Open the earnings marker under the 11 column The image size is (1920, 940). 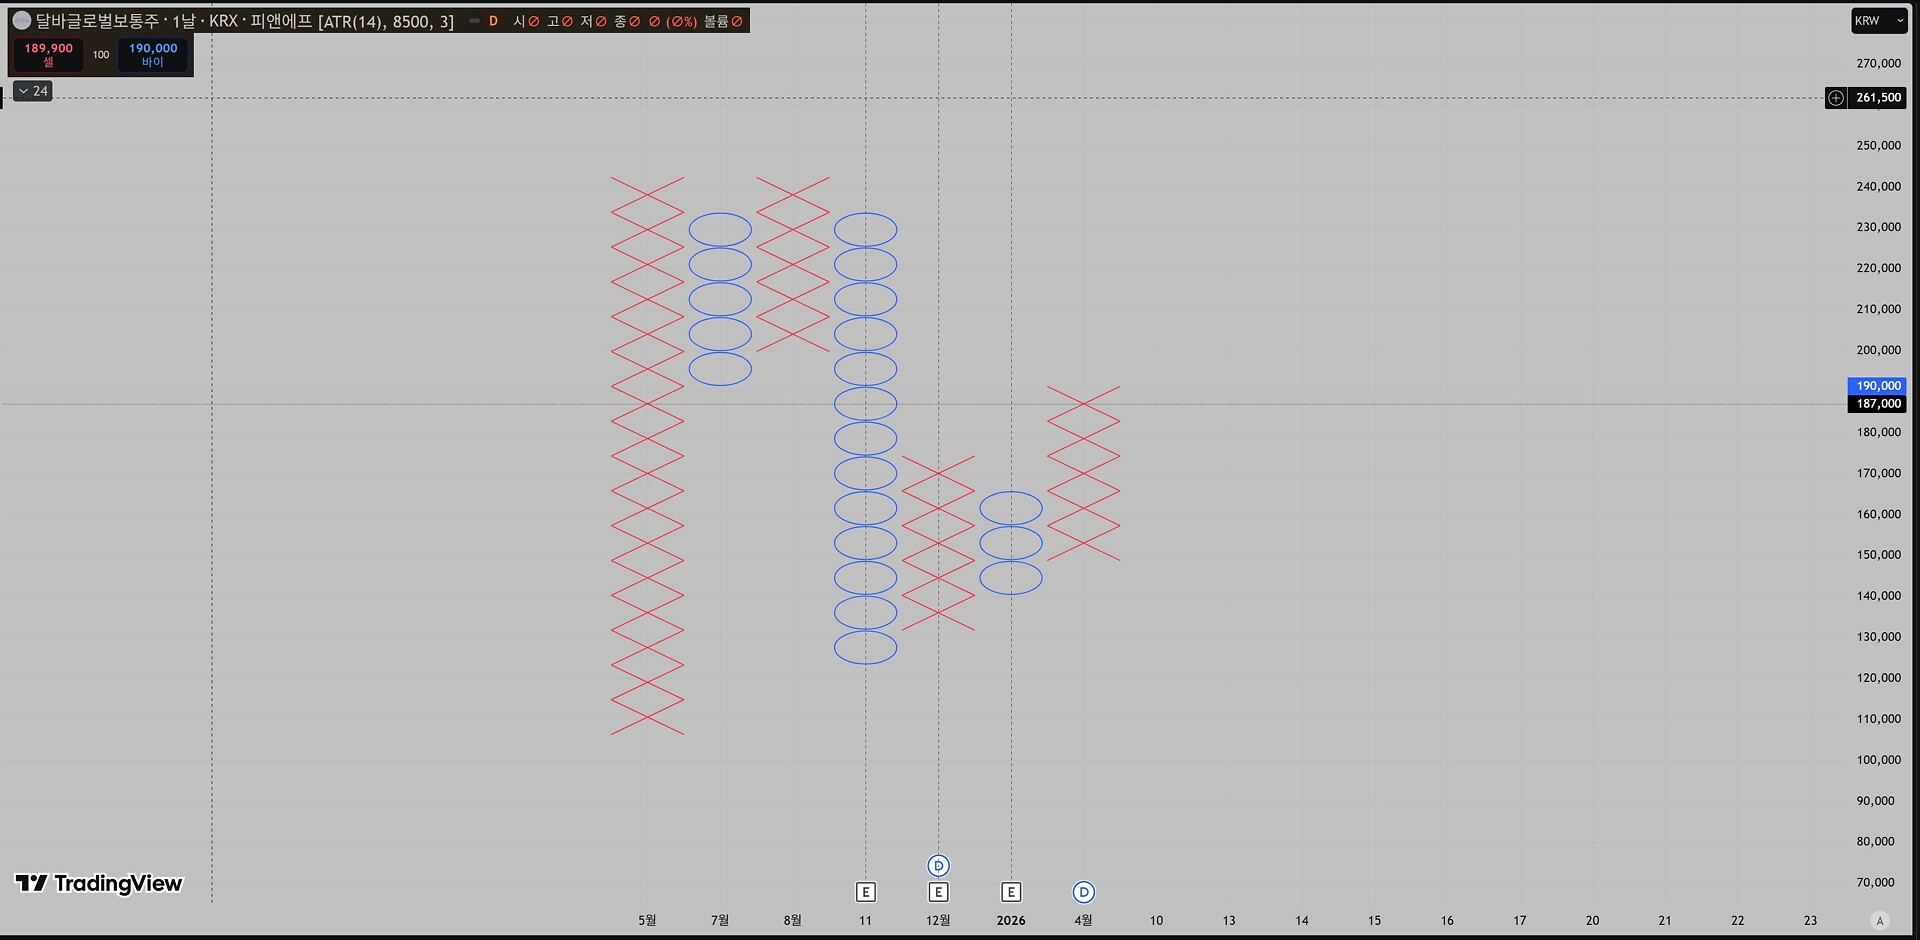coord(866,892)
